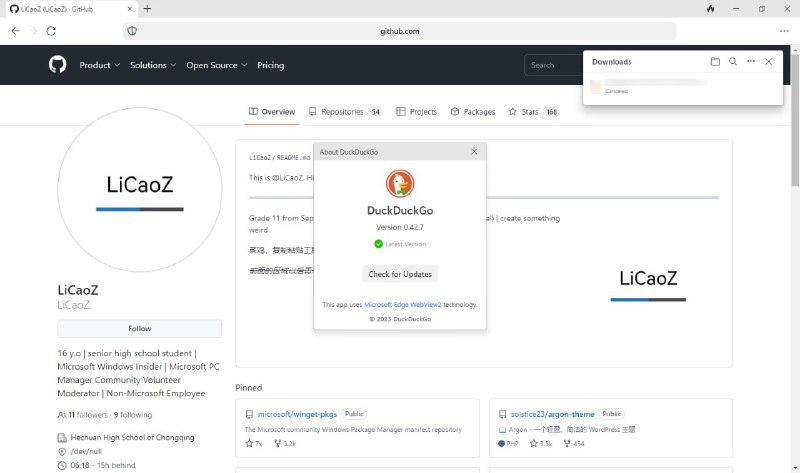Click the DuckDuckGo fire button icon
800x473 pixels.
click(710, 9)
